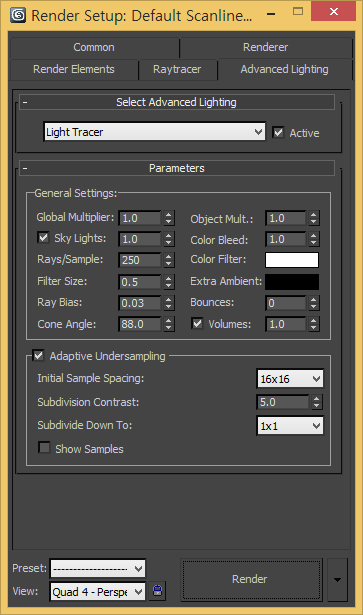Select the Advanced Lighting tab

point(285,69)
